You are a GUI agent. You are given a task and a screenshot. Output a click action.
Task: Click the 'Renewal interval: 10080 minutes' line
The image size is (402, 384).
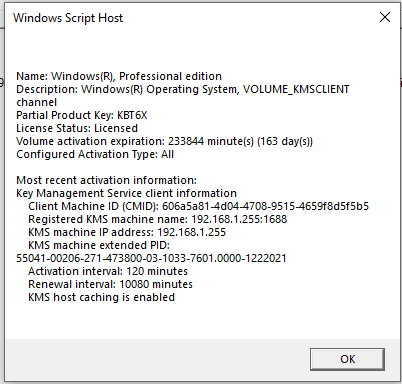pyautogui.click(x=111, y=284)
